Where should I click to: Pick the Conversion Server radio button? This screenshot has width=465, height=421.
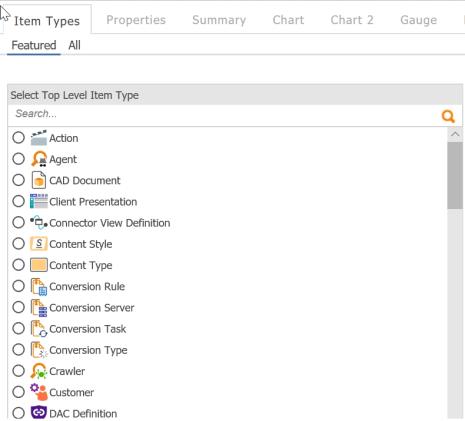click(x=19, y=307)
